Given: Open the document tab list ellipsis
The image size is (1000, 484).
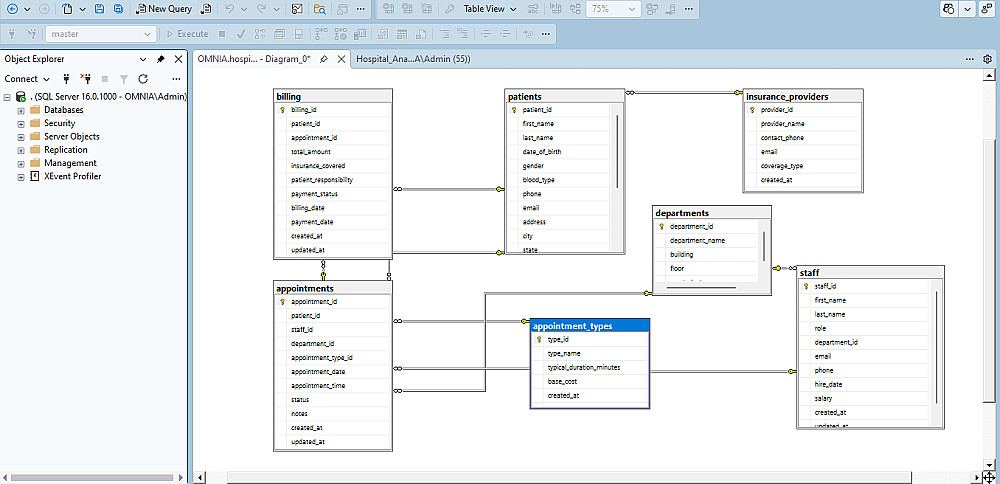Looking at the screenshot, I should (970, 59).
